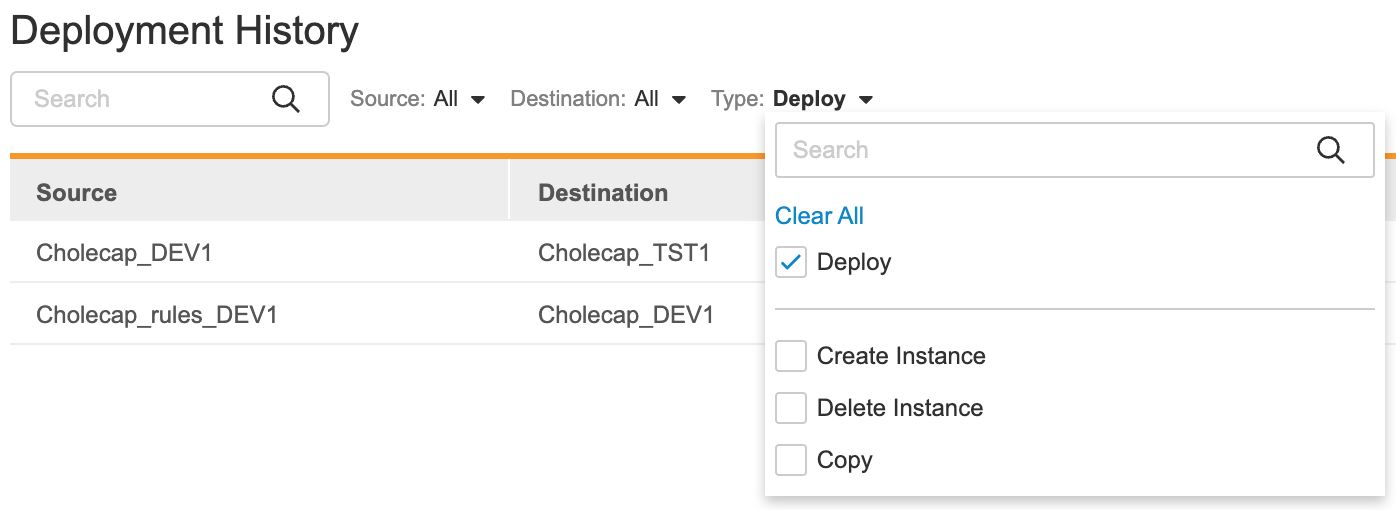The image size is (1396, 510).
Task: Click Cholecap_DEV1 in the Destination column
Action: pos(626,315)
